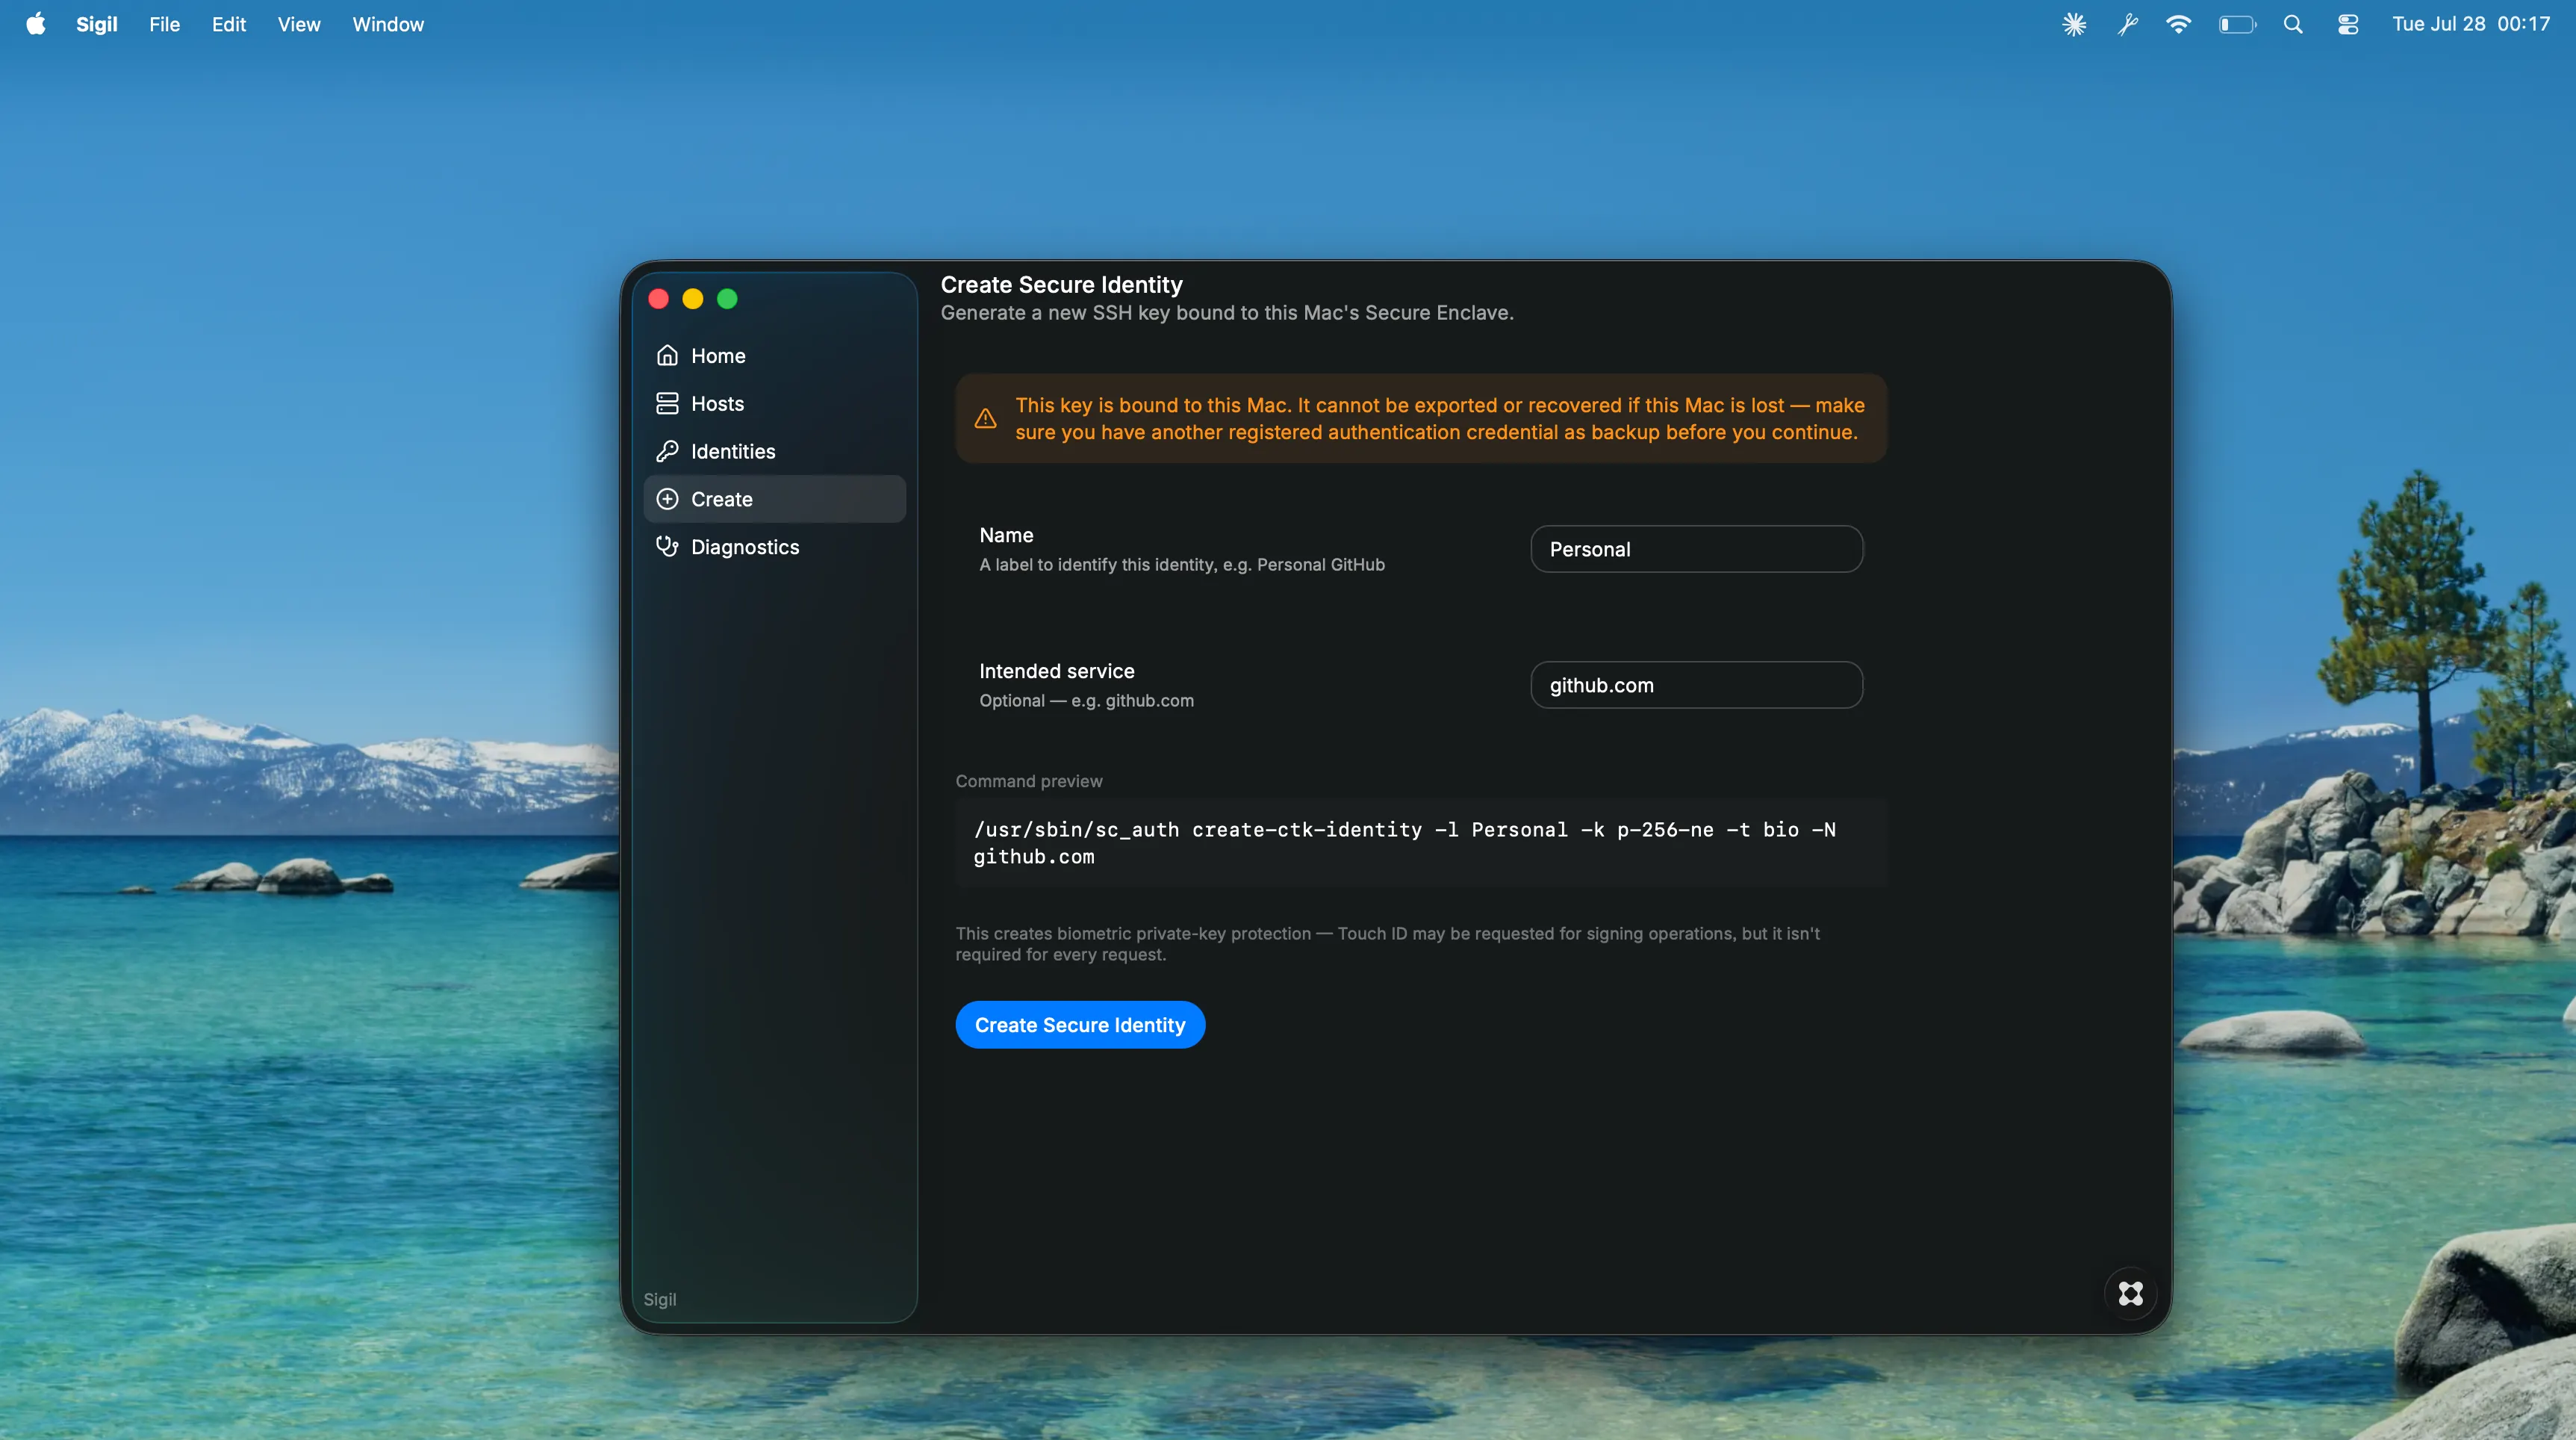Click the Sigil label at sidebar bottom
The image size is (2576, 1440).
tap(660, 1299)
